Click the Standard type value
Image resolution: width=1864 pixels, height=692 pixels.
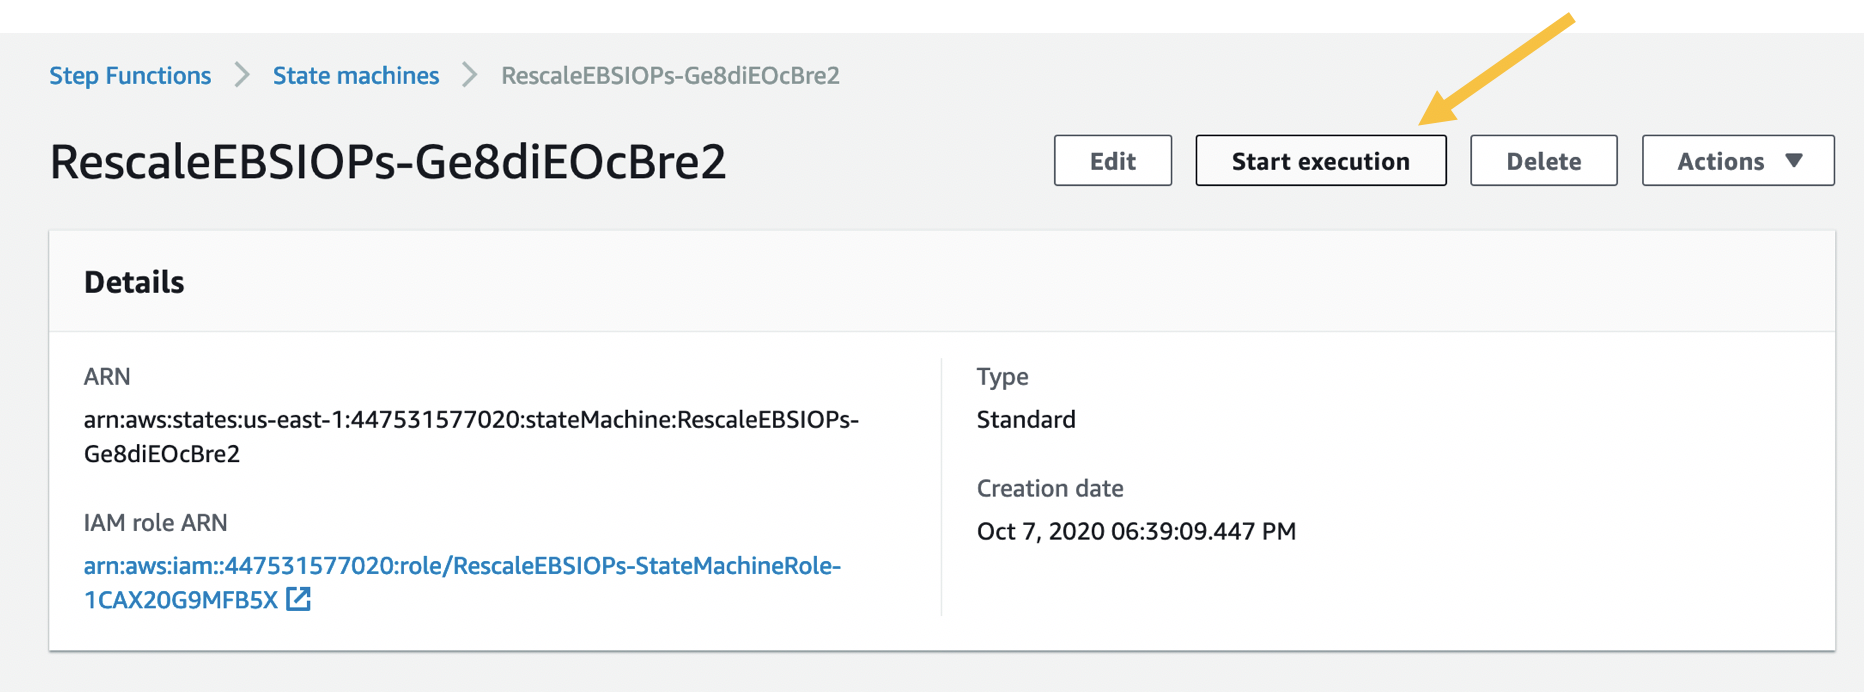[x=1026, y=419]
